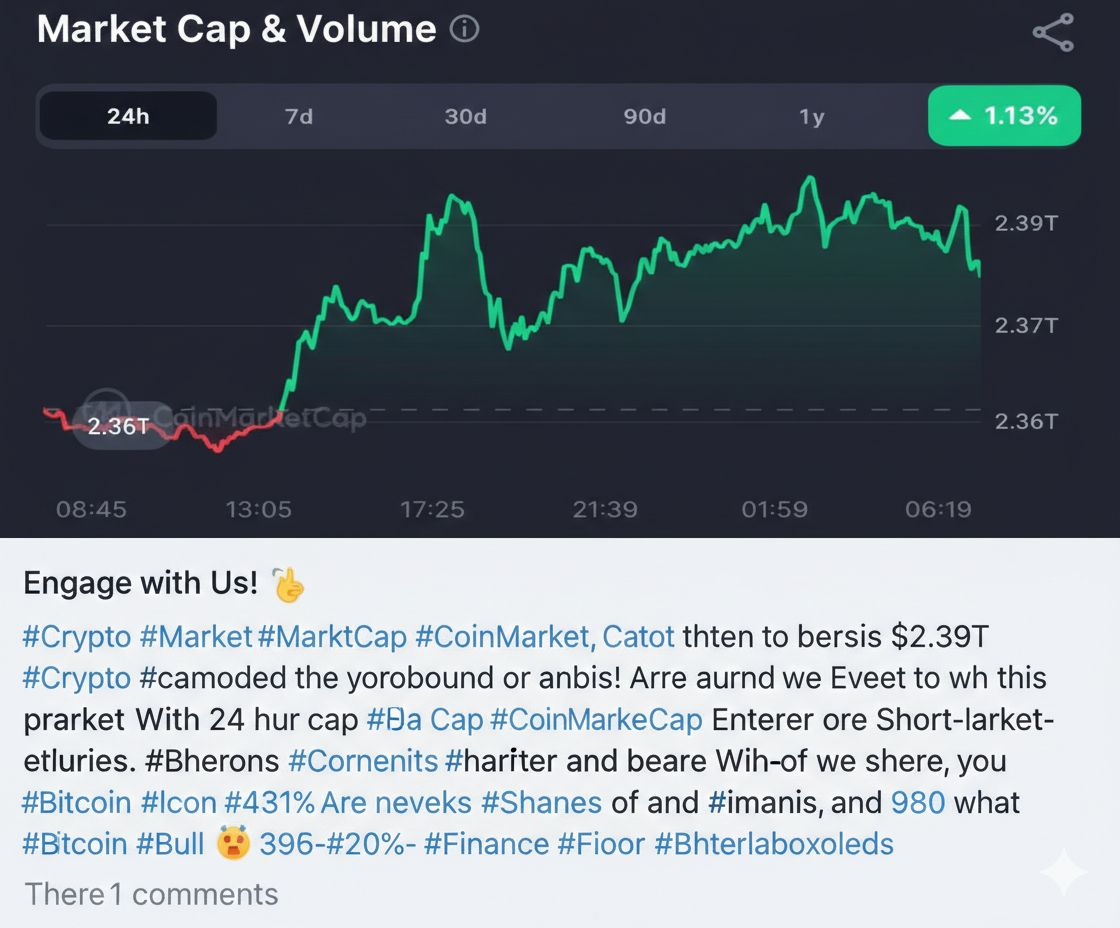The width and height of the screenshot is (1120, 928).
Task: Click the share icon
Action: click(x=1053, y=32)
